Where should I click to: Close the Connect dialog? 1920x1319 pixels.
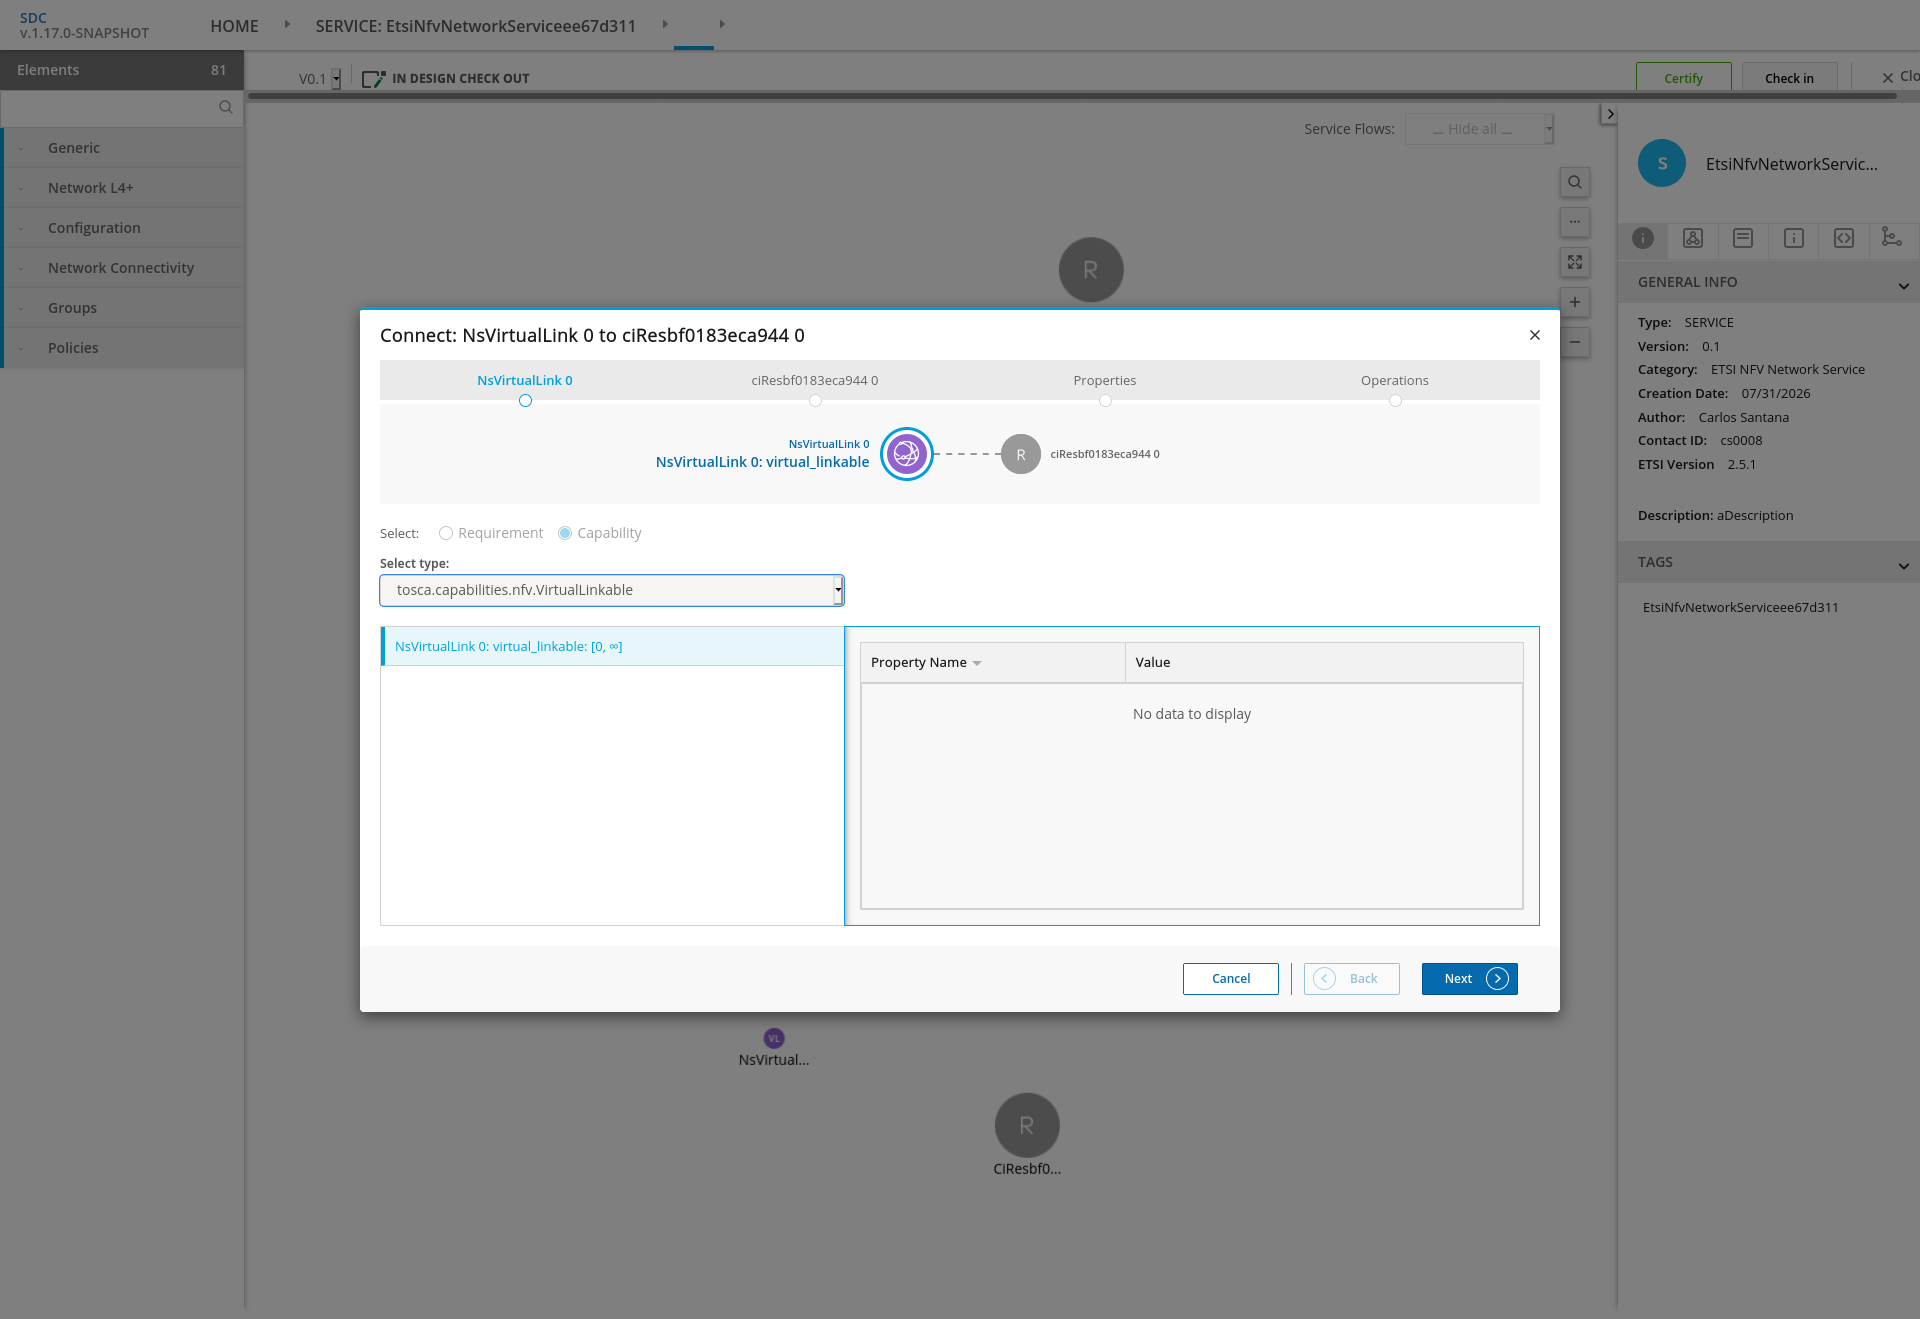1535,335
